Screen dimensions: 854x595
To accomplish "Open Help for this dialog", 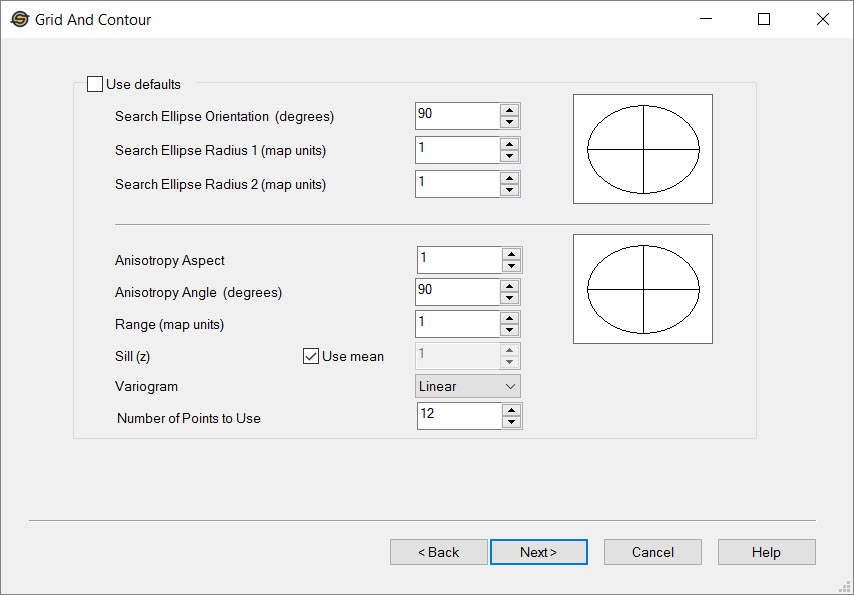I will (766, 552).
